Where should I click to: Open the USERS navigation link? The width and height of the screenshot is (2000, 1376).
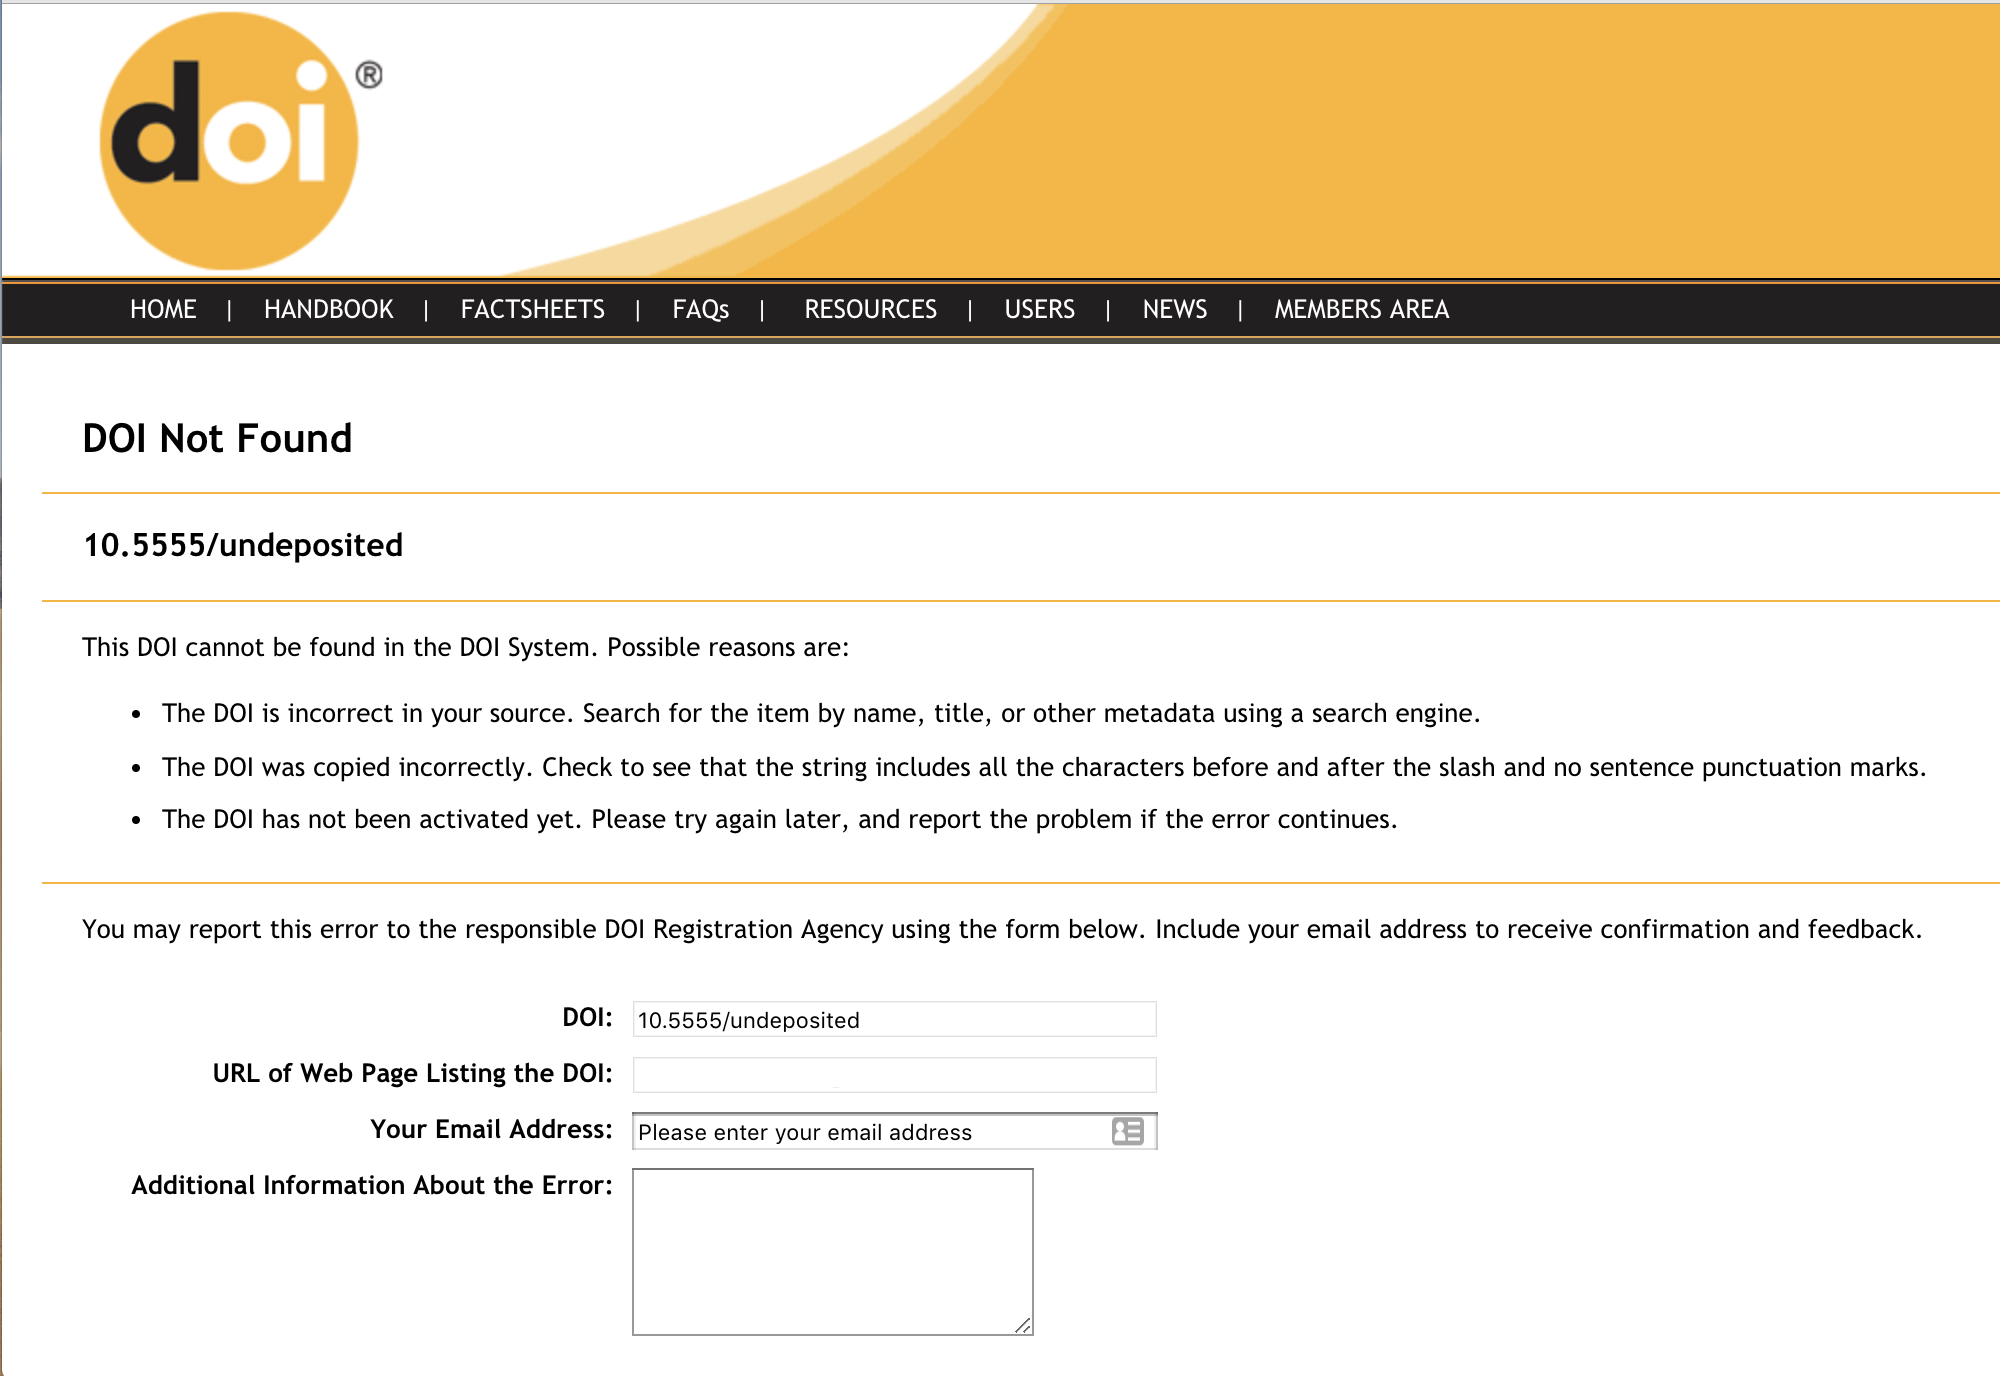pyautogui.click(x=1039, y=310)
